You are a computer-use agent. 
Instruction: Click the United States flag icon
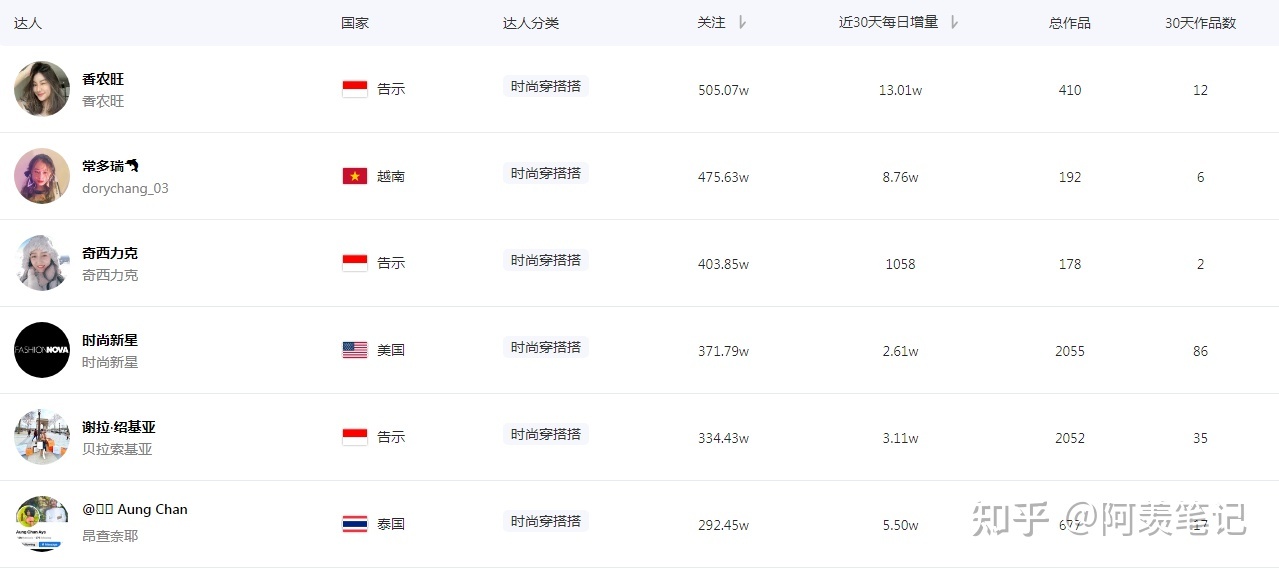point(355,350)
